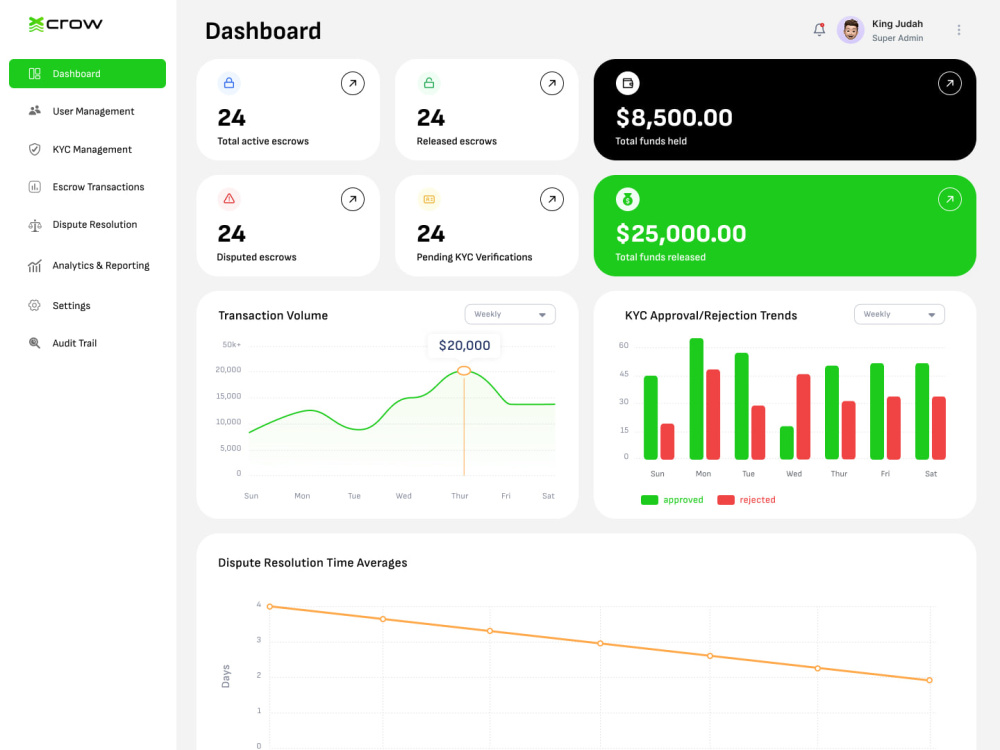The image size is (1000, 750).
Task: Click the green unlock icon on released escrows
Action: (x=429, y=83)
